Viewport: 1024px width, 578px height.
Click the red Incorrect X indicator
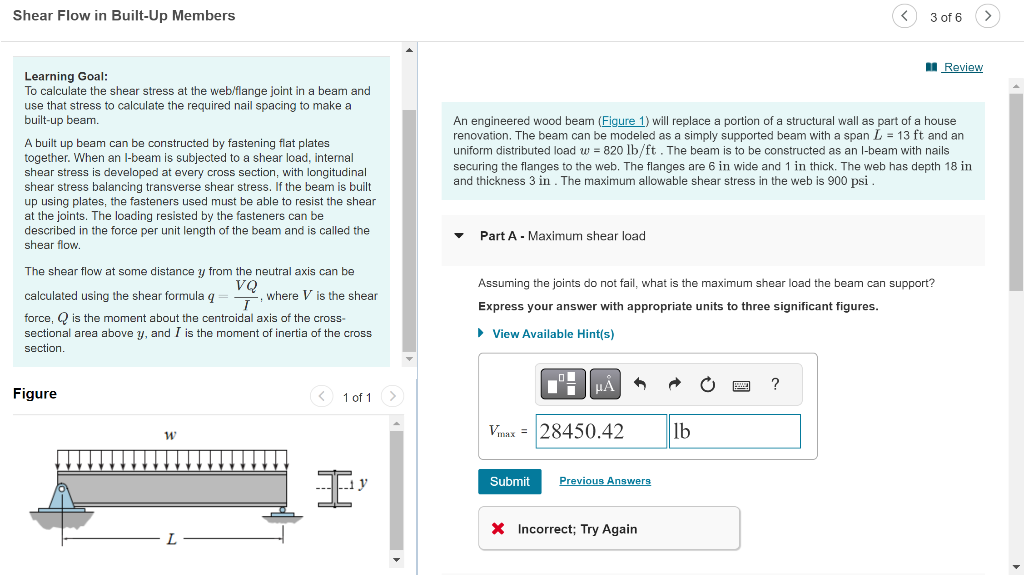point(498,530)
